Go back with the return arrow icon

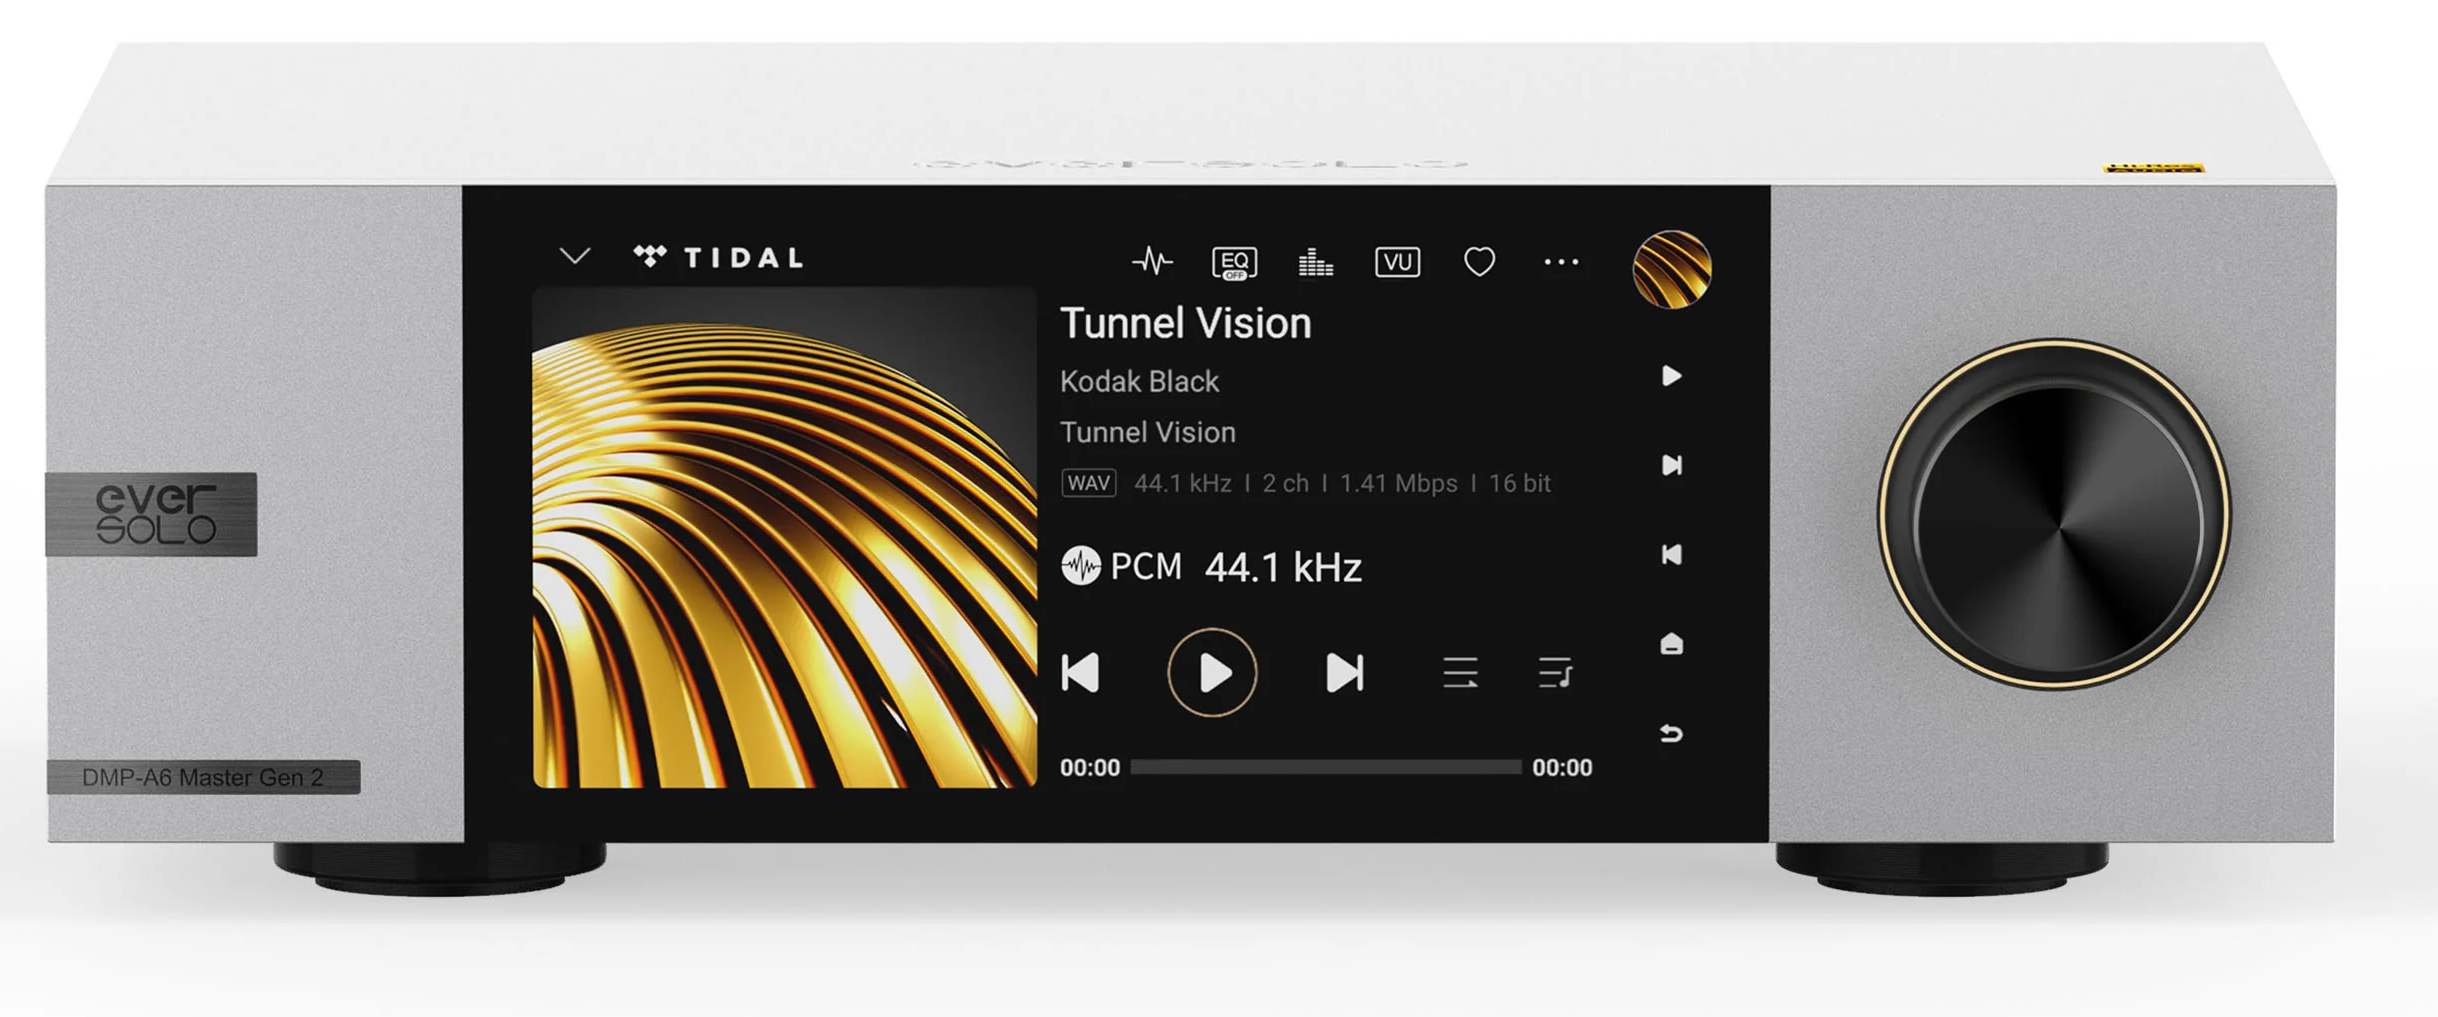tap(1671, 734)
